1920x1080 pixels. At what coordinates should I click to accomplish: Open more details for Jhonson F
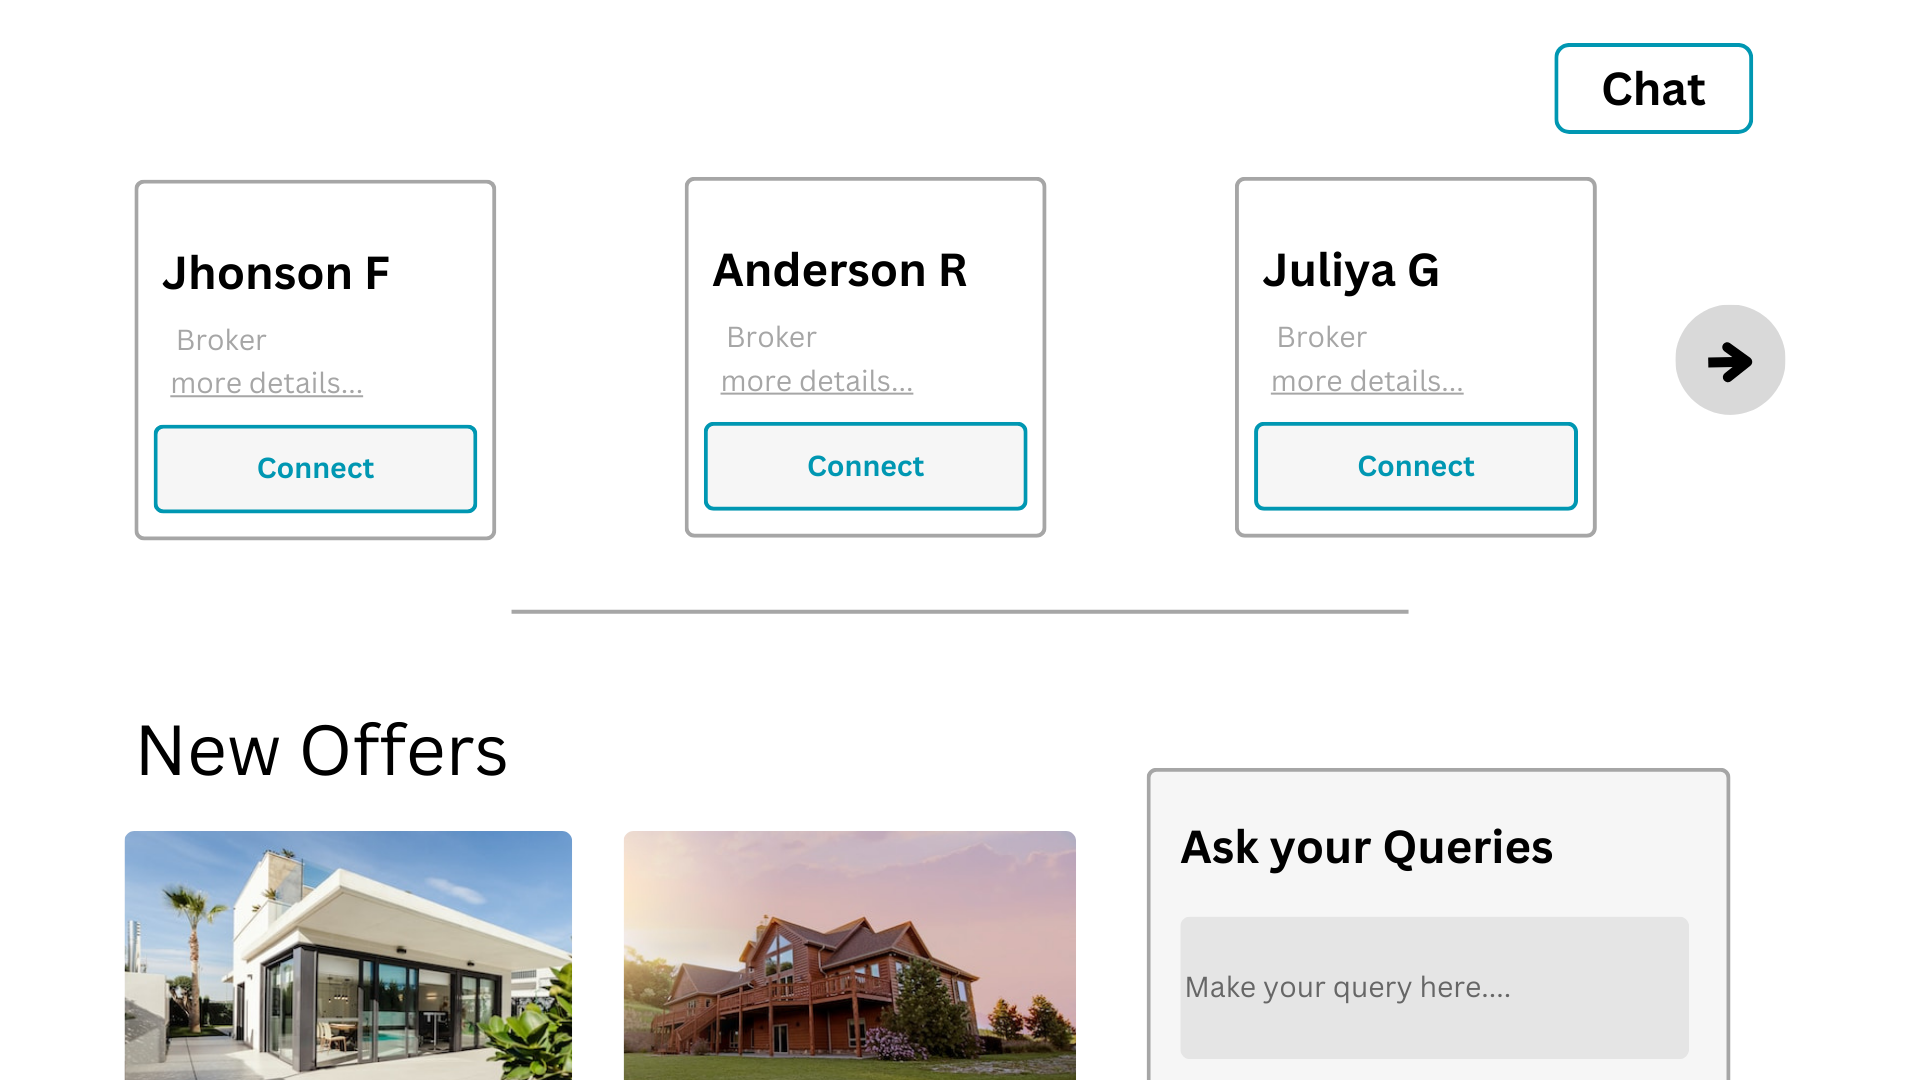pyautogui.click(x=266, y=384)
